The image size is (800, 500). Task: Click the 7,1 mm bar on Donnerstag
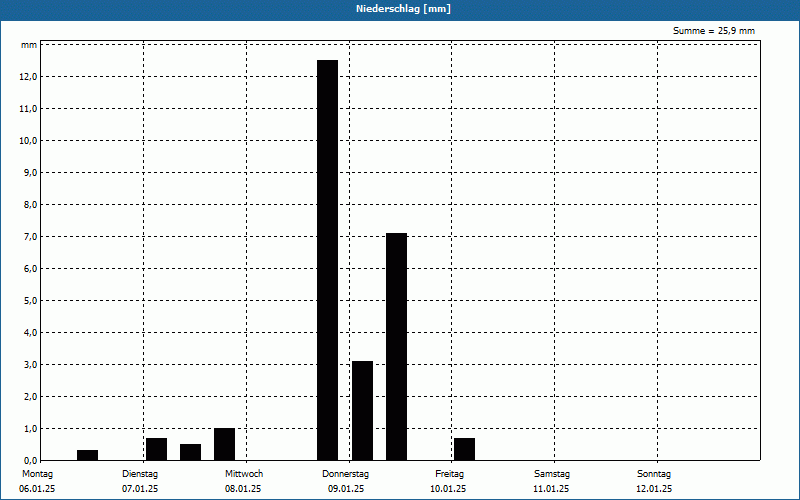coord(396,347)
